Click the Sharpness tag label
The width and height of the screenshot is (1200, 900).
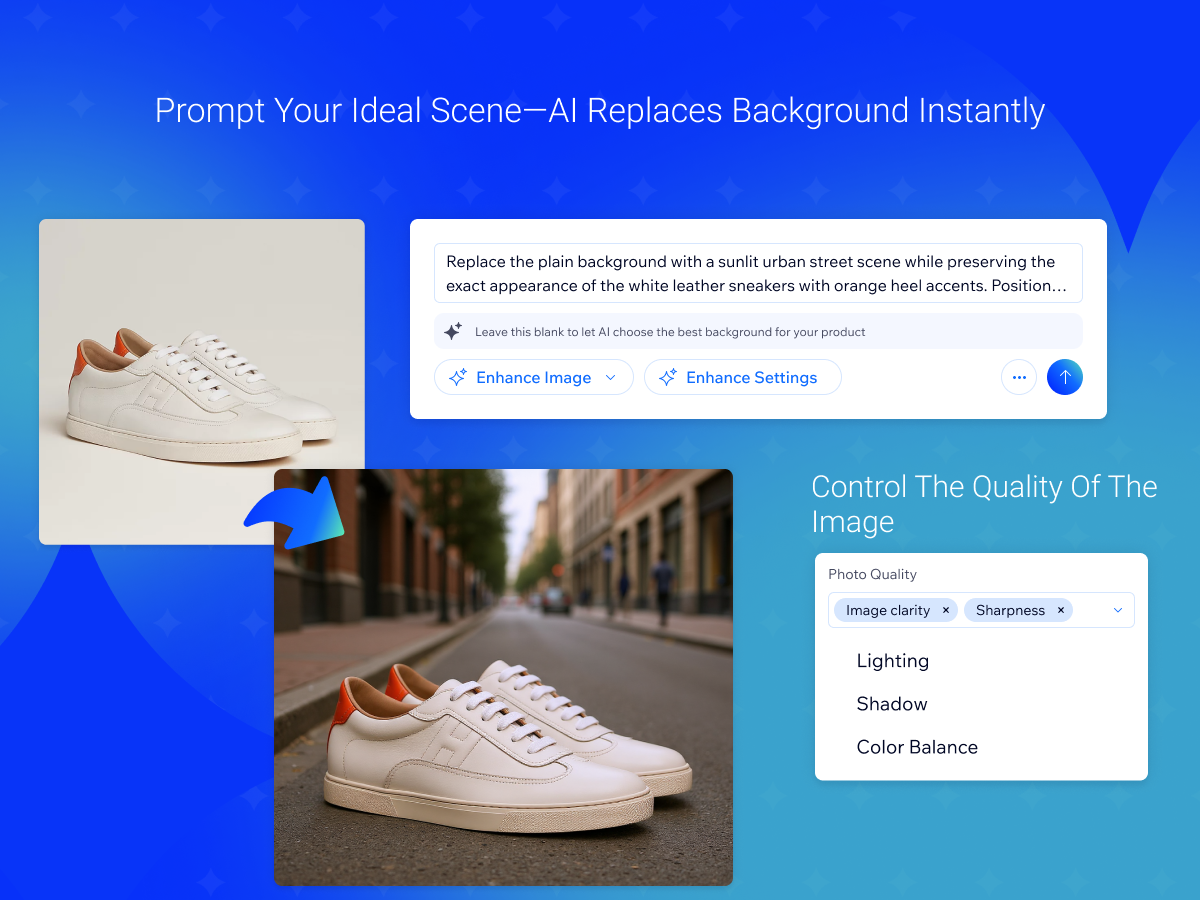tap(1010, 610)
